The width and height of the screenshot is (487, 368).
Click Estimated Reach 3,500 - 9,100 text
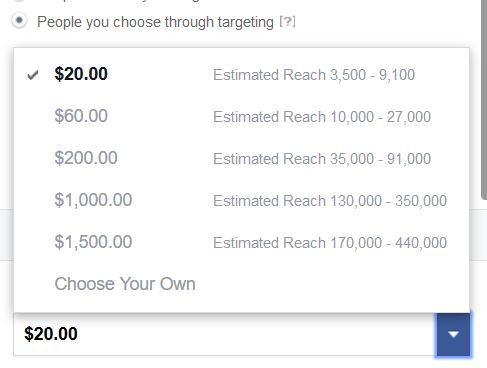click(314, 75)
